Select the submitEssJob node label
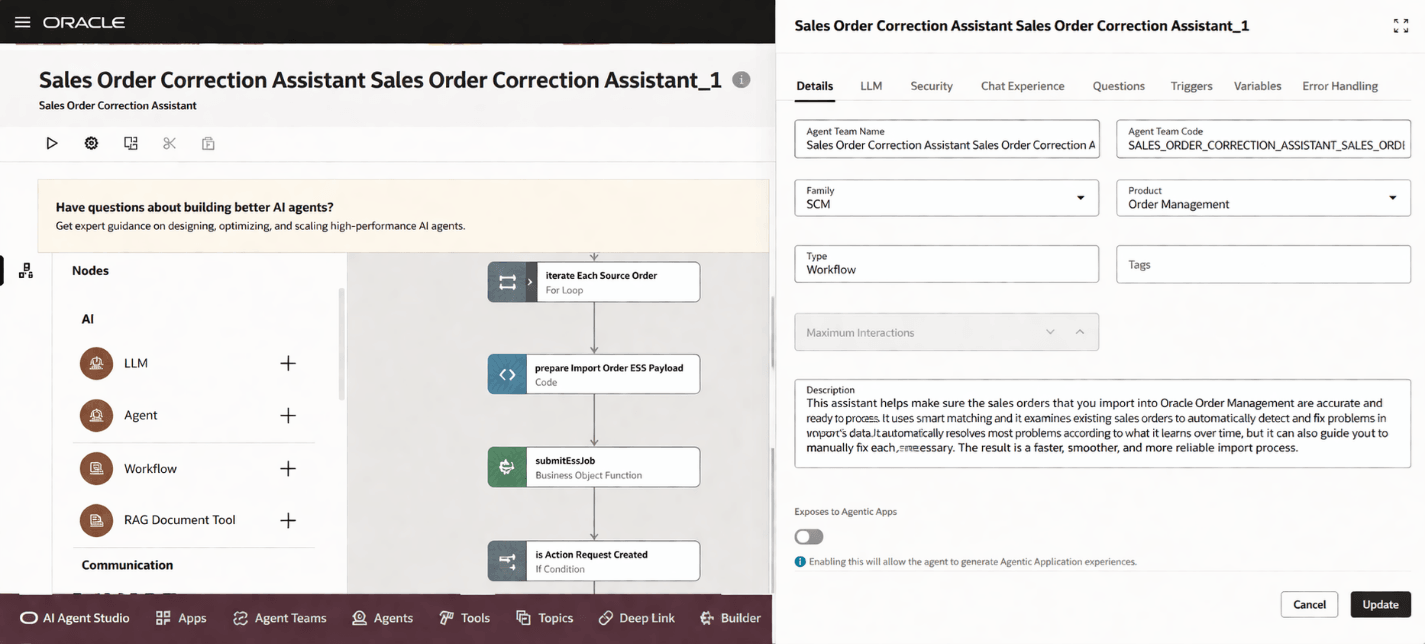 (x=567, y=461)
